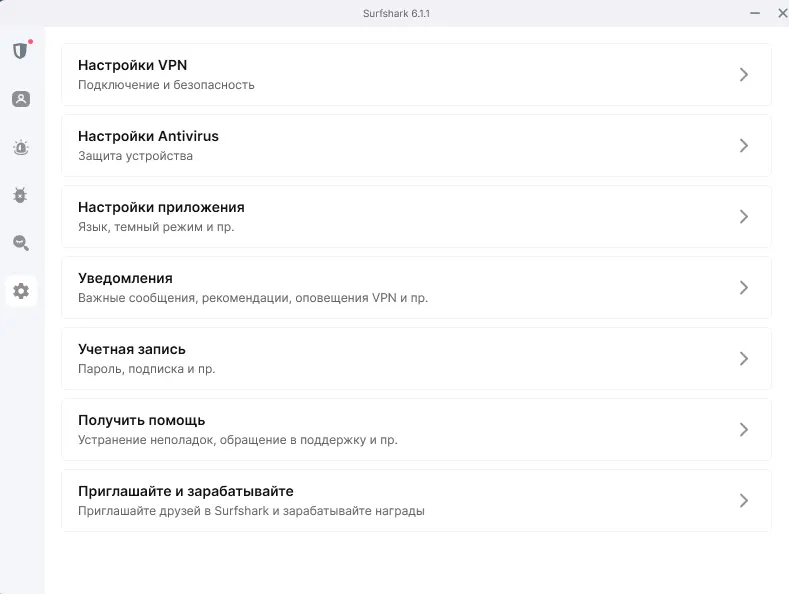This screenshot has height=594, width=789.
Task: Expand the Учетная запись chevron
Action: tap(743, 359)
